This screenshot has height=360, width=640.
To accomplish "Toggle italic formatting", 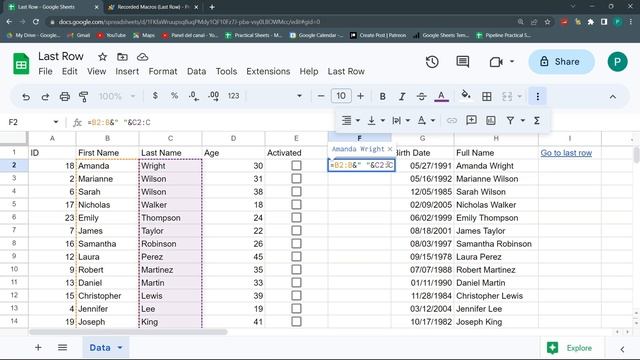I will (402, 96).
